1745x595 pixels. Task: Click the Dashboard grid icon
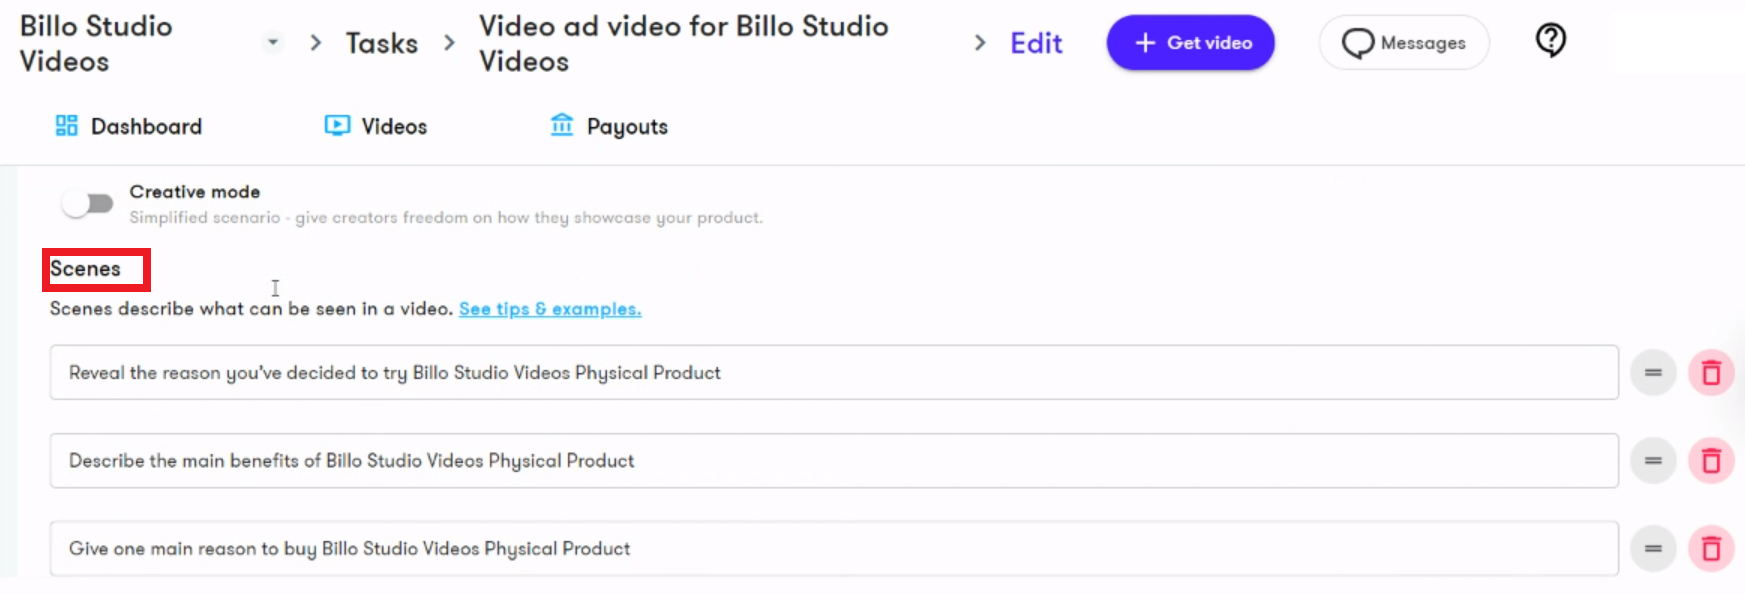click(x=66, y=125)
